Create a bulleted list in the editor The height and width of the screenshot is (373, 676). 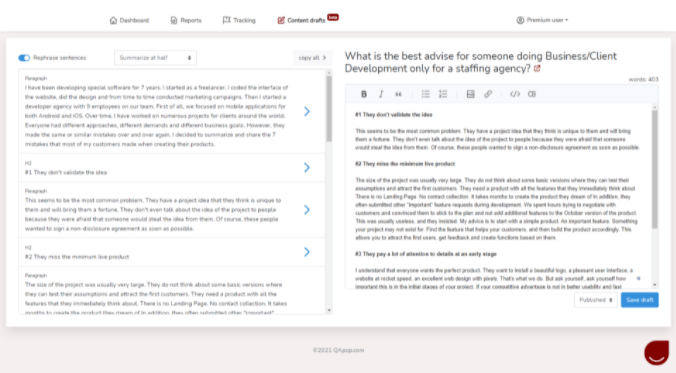[426, 94]
